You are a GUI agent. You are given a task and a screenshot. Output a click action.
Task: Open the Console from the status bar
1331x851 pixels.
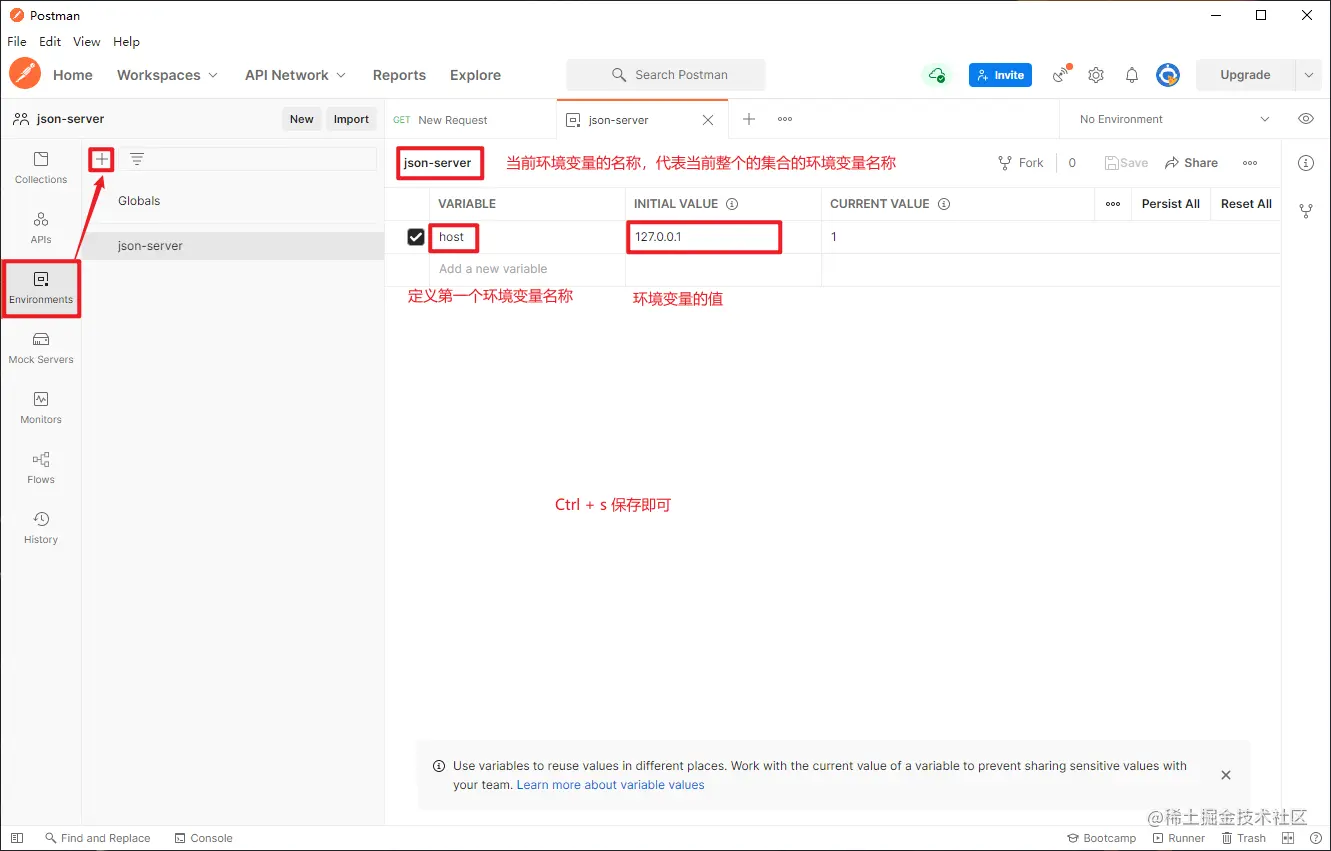pyautogui.click(x=203, y=838)
